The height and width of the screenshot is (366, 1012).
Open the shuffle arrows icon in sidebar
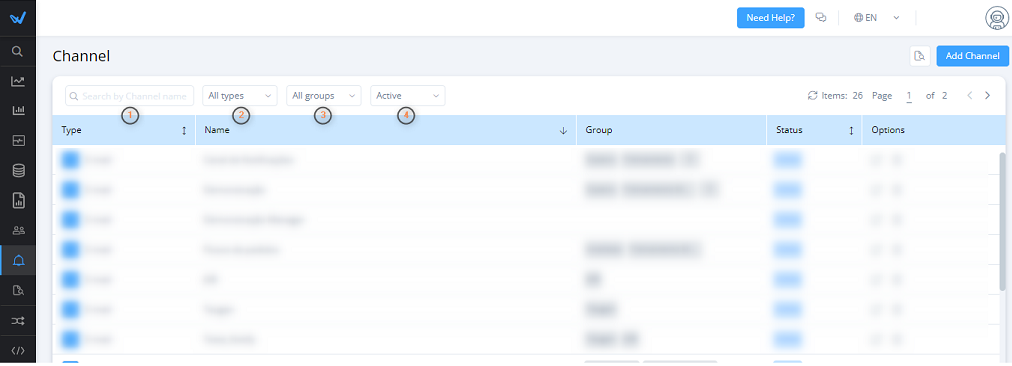pyautogui.click(x=18, y=320)
